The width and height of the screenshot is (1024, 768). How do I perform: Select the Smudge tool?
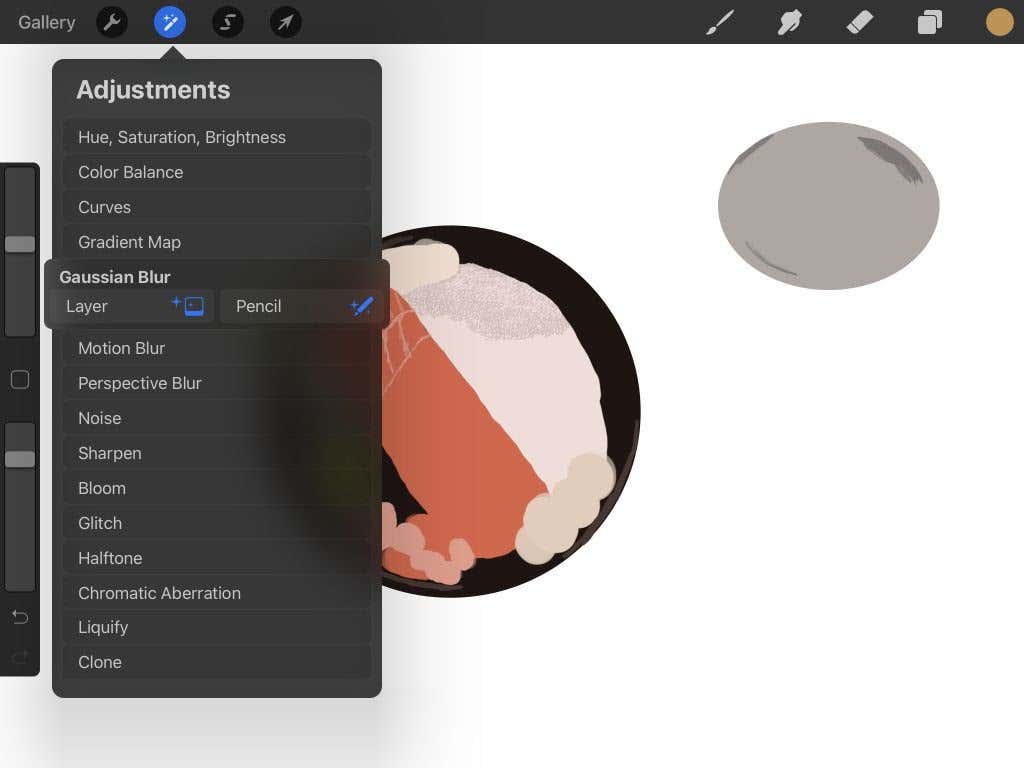pos(790,22)
